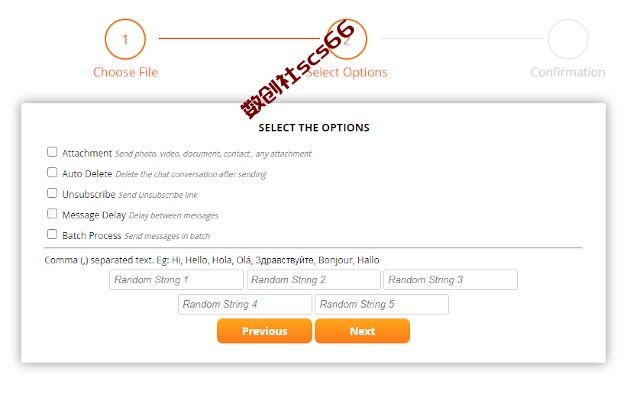Enable the Attachment checkbox
This screenshot has width=640, height=400.
click(52, 152)
